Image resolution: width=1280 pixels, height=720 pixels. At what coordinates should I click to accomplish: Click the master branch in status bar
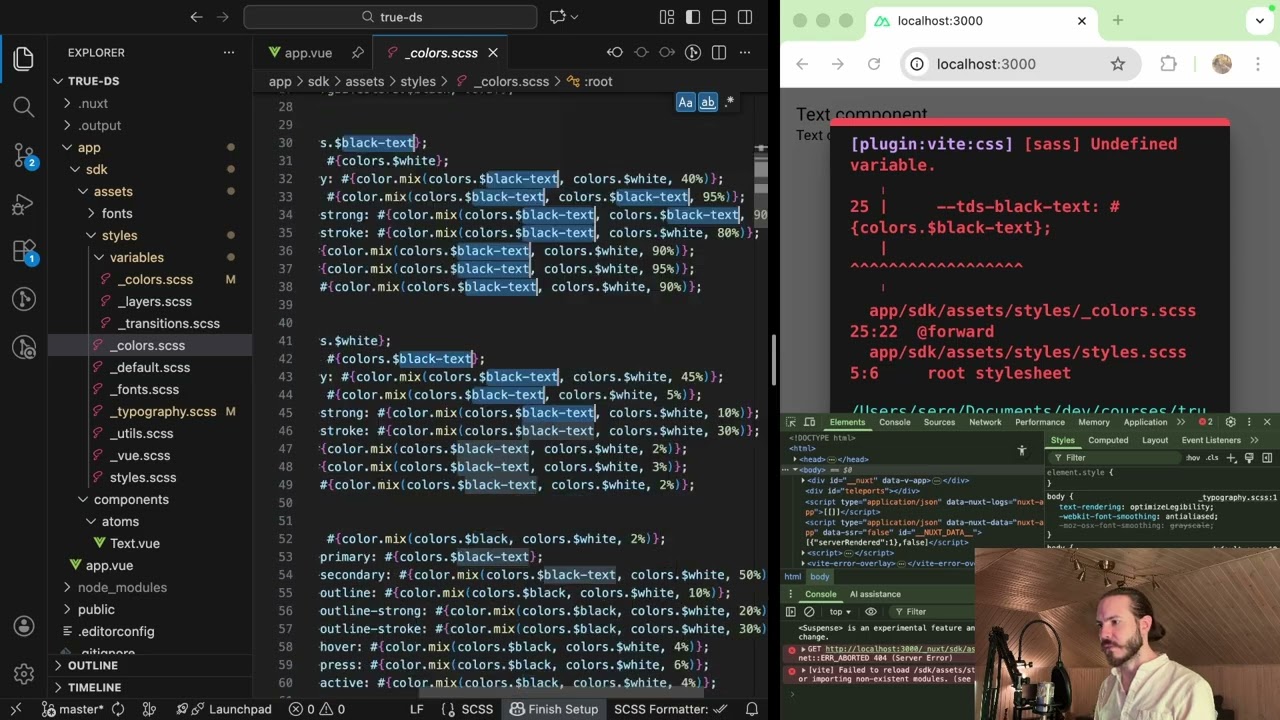(70, 709)
